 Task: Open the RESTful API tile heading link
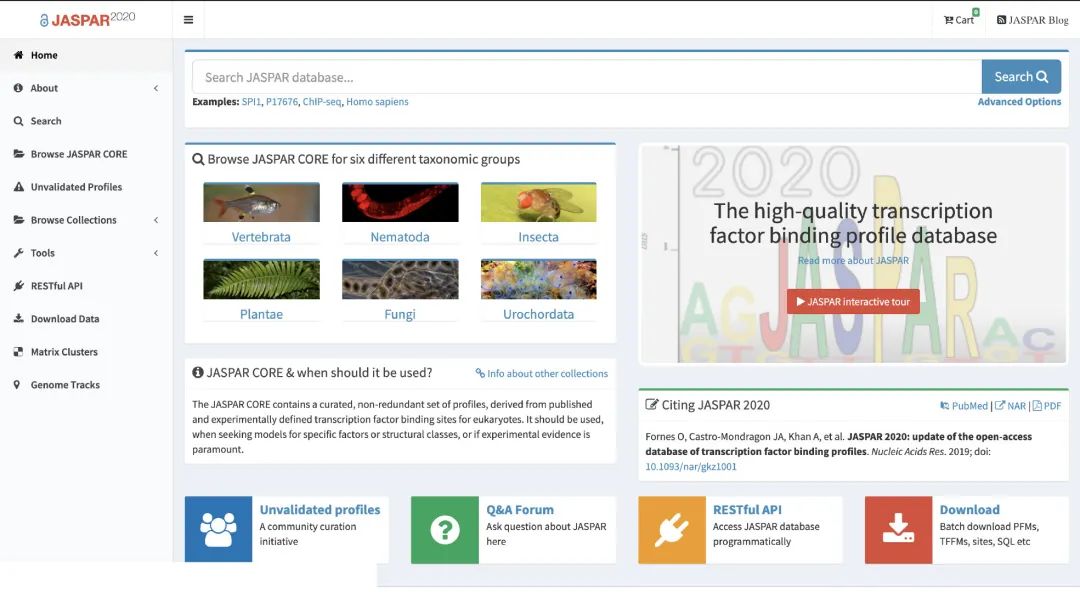coord(747,510)
